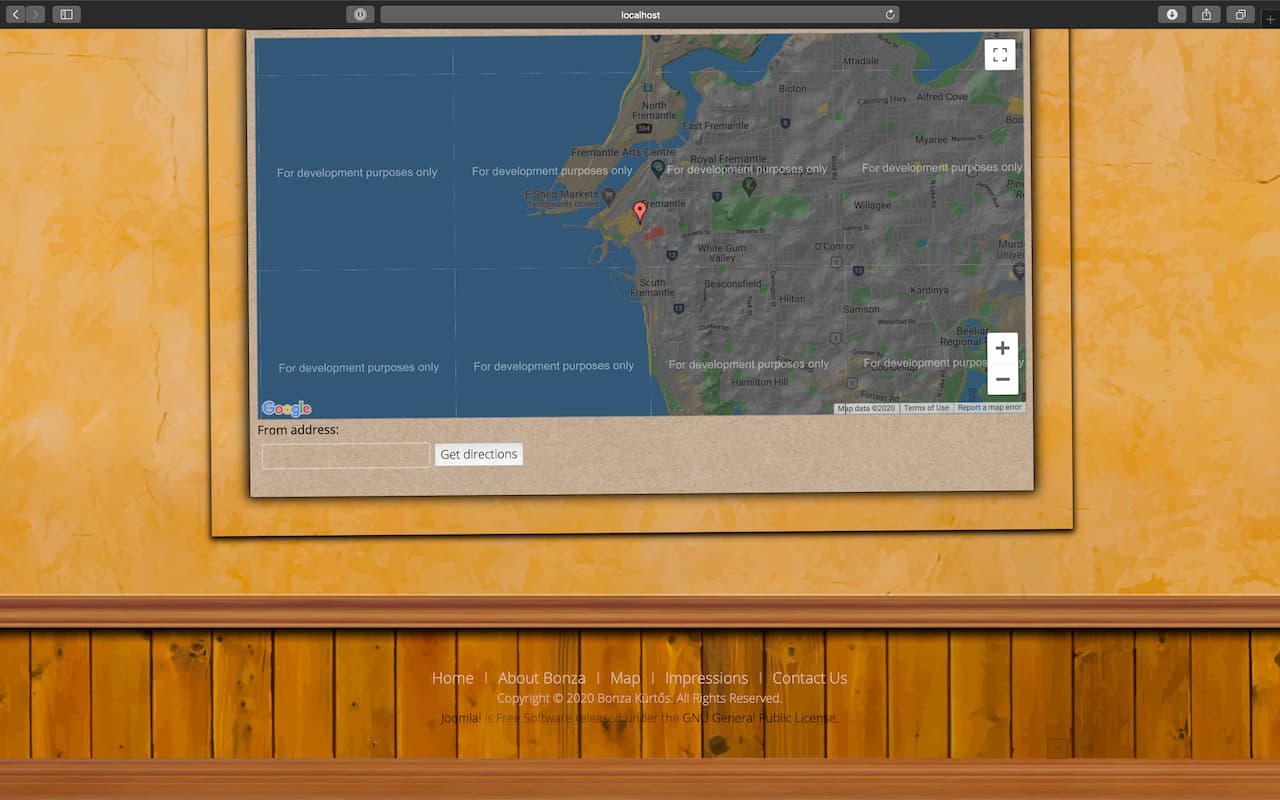Open Impressions in the footer menu

(x=706, y=678)
